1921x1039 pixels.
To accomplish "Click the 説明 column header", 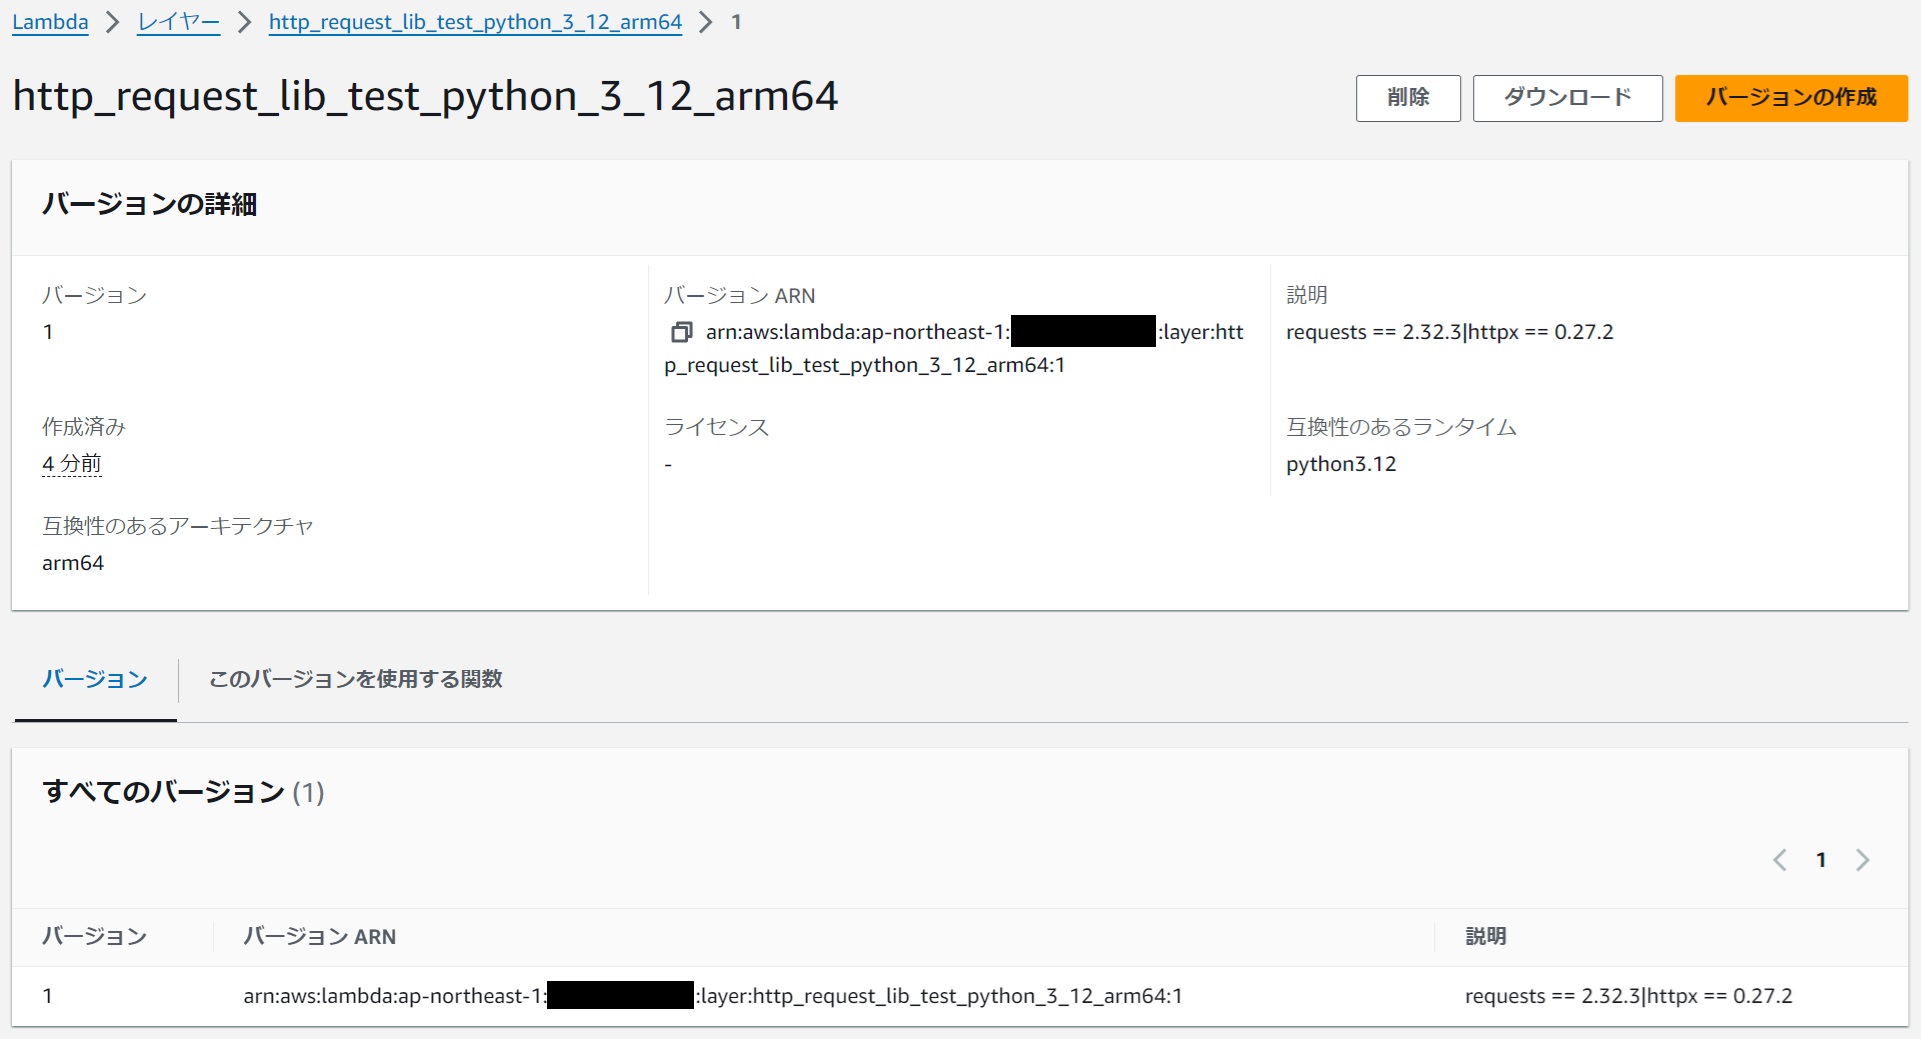I will coord(1485,936).
